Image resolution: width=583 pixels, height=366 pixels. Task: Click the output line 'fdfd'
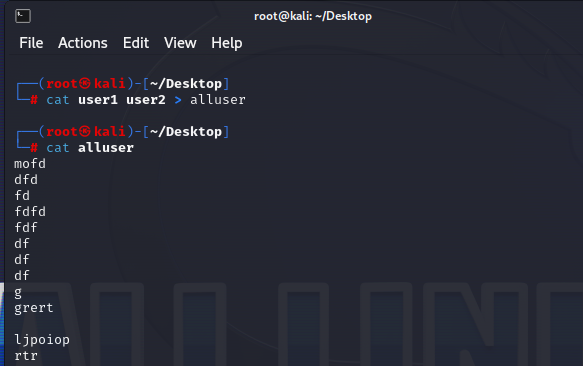(30, 212)
